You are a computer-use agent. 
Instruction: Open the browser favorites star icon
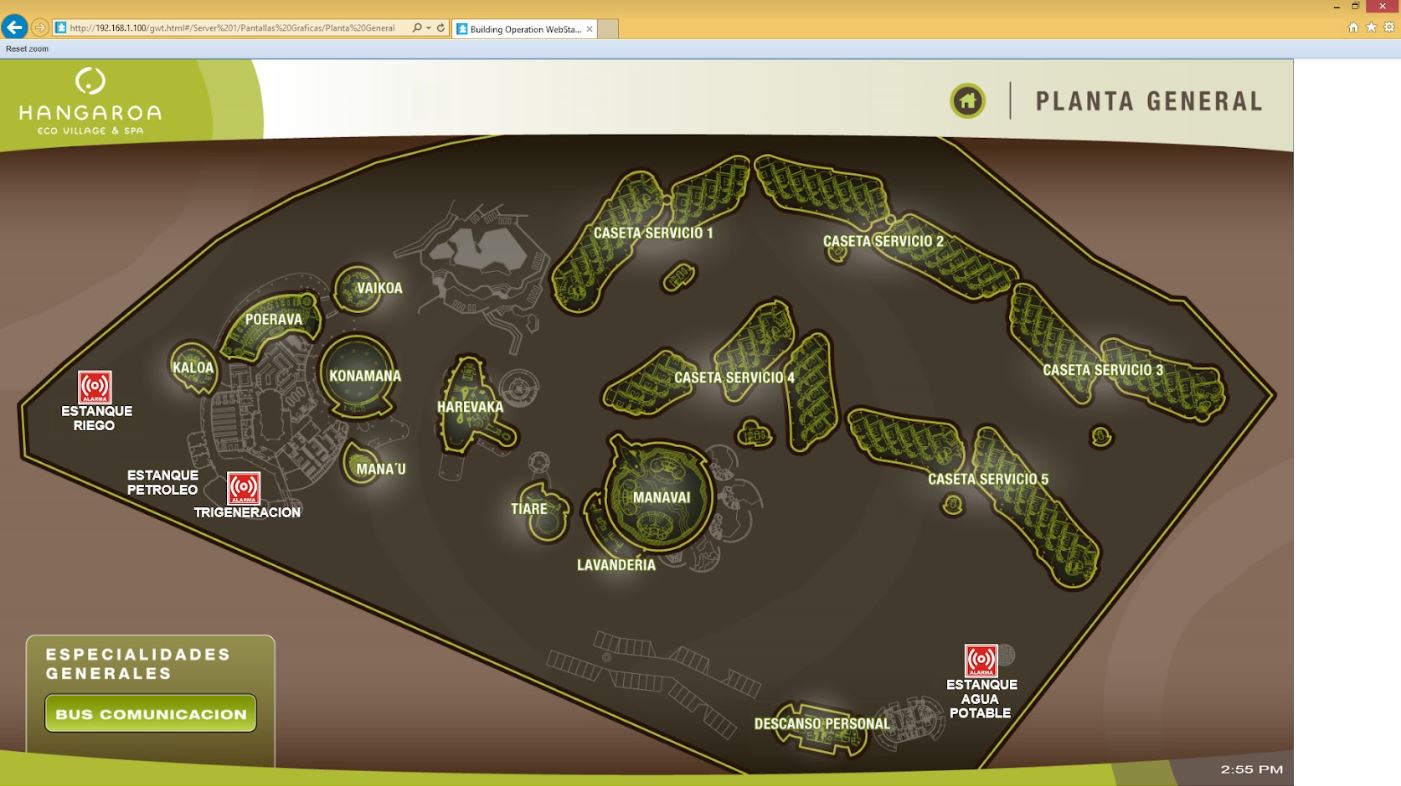(1373, 28)
